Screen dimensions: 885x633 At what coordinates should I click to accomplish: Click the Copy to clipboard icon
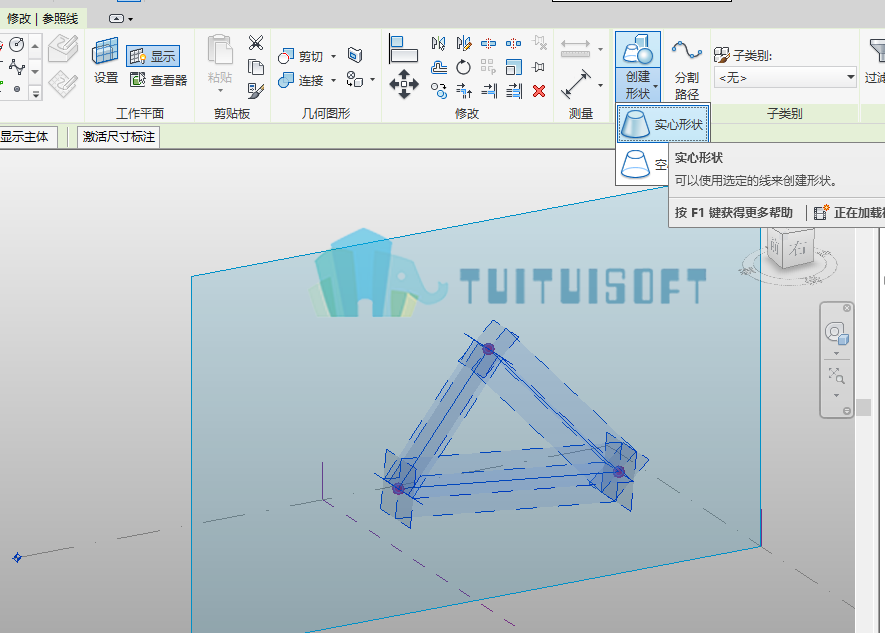[x=256, y=67]
